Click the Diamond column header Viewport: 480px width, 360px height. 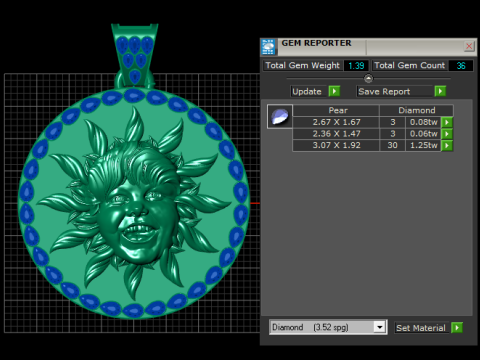[417, 110]
